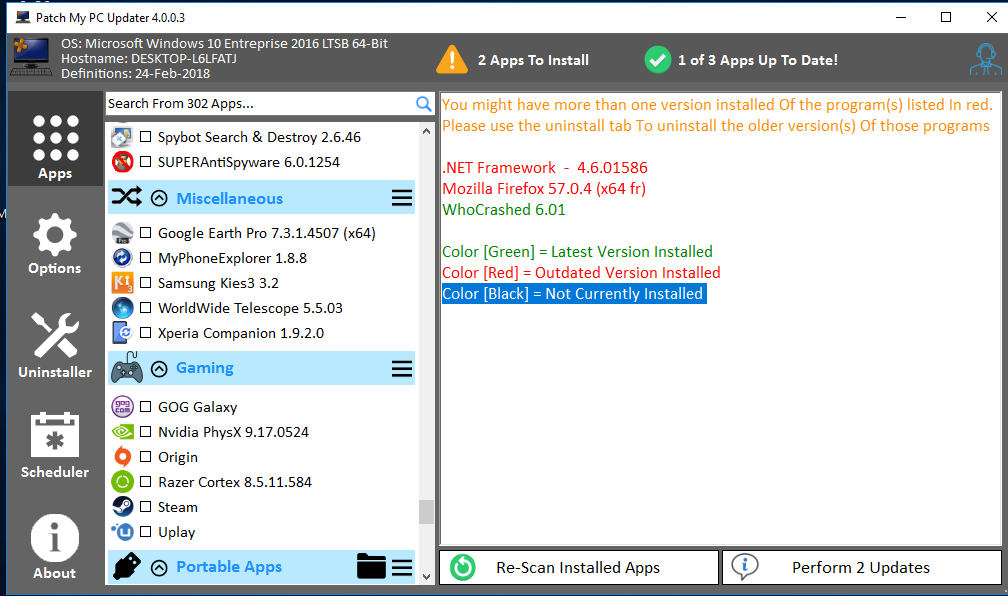This screenshot has height=596, width=1008.
Task: Check the Origin checkbox
Action: [146, 457]
